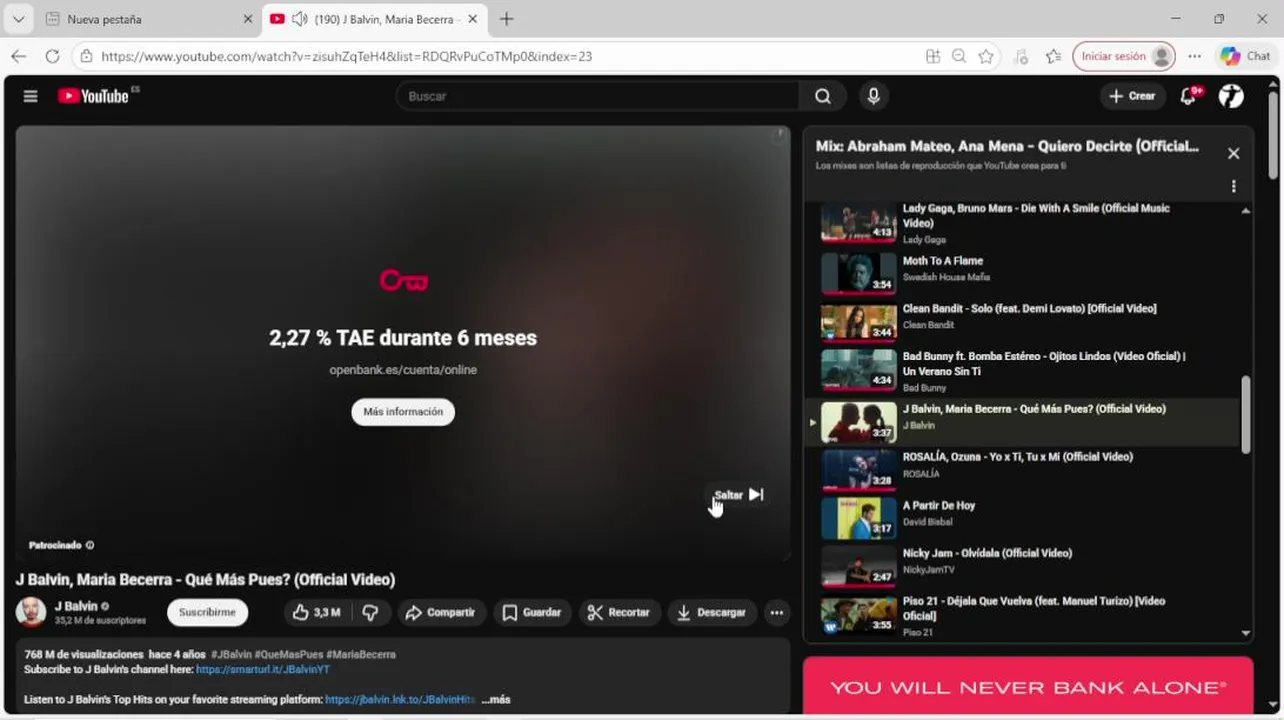Subscribe via the Suscribirme button

click(207, 612)
